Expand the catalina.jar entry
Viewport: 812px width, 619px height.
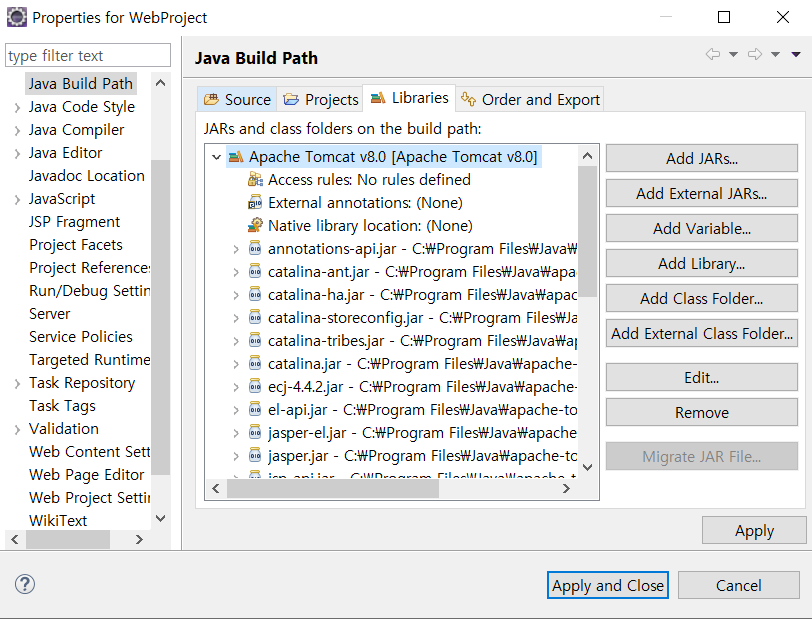236,364
